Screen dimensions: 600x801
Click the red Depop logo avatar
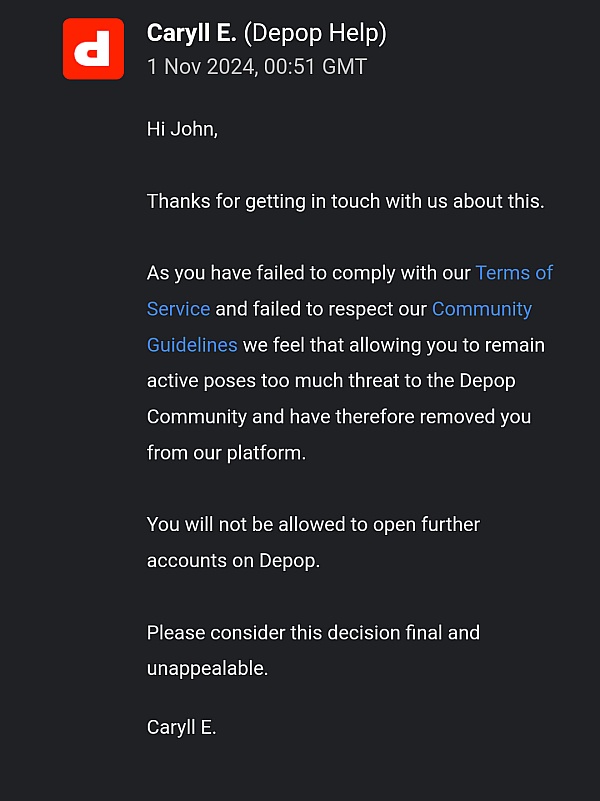click(93, 48)
